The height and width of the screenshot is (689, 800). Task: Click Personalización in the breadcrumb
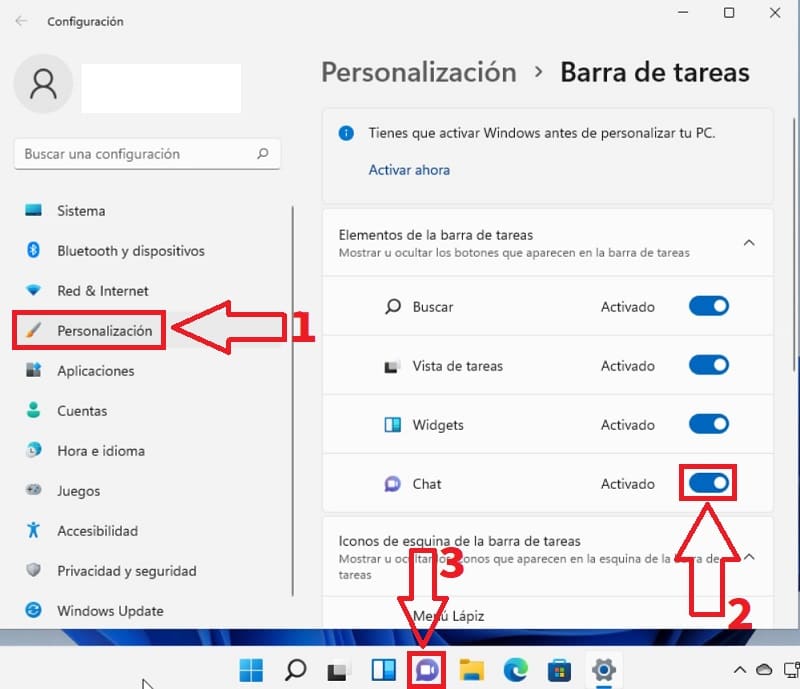coord(419,72)
